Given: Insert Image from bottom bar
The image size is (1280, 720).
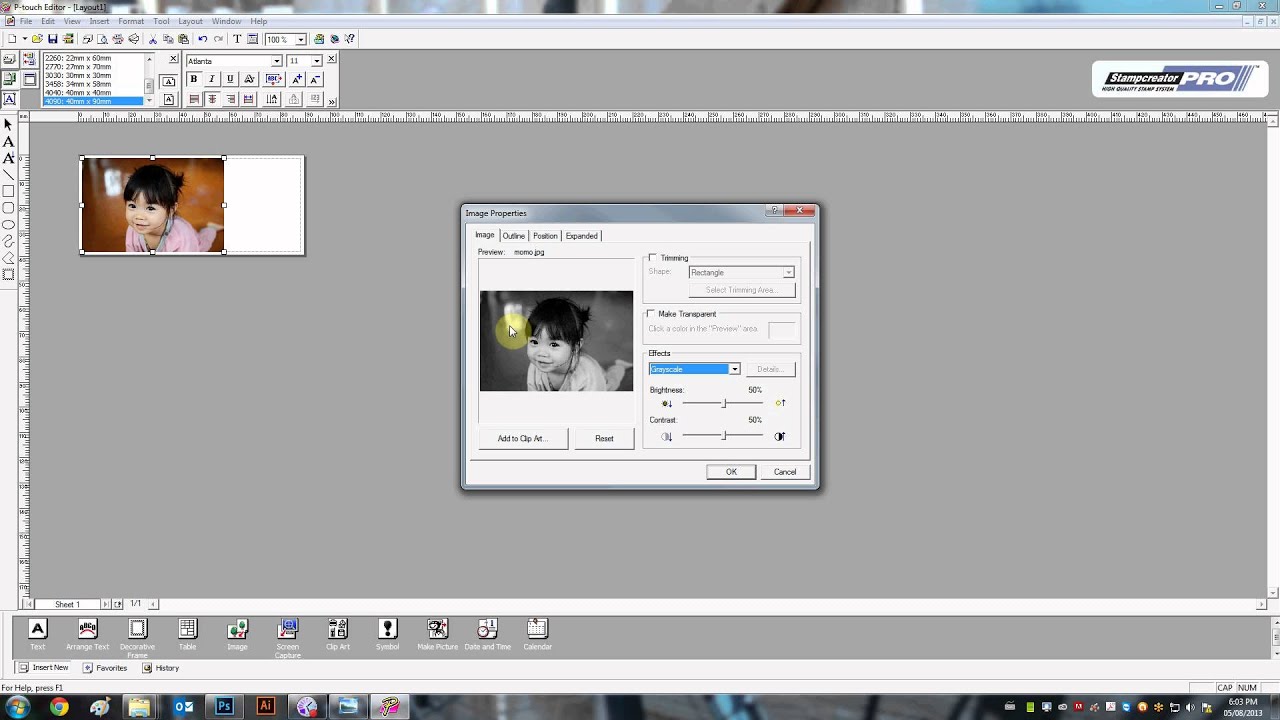Looking at the screenshot, I should coord(237,634).
